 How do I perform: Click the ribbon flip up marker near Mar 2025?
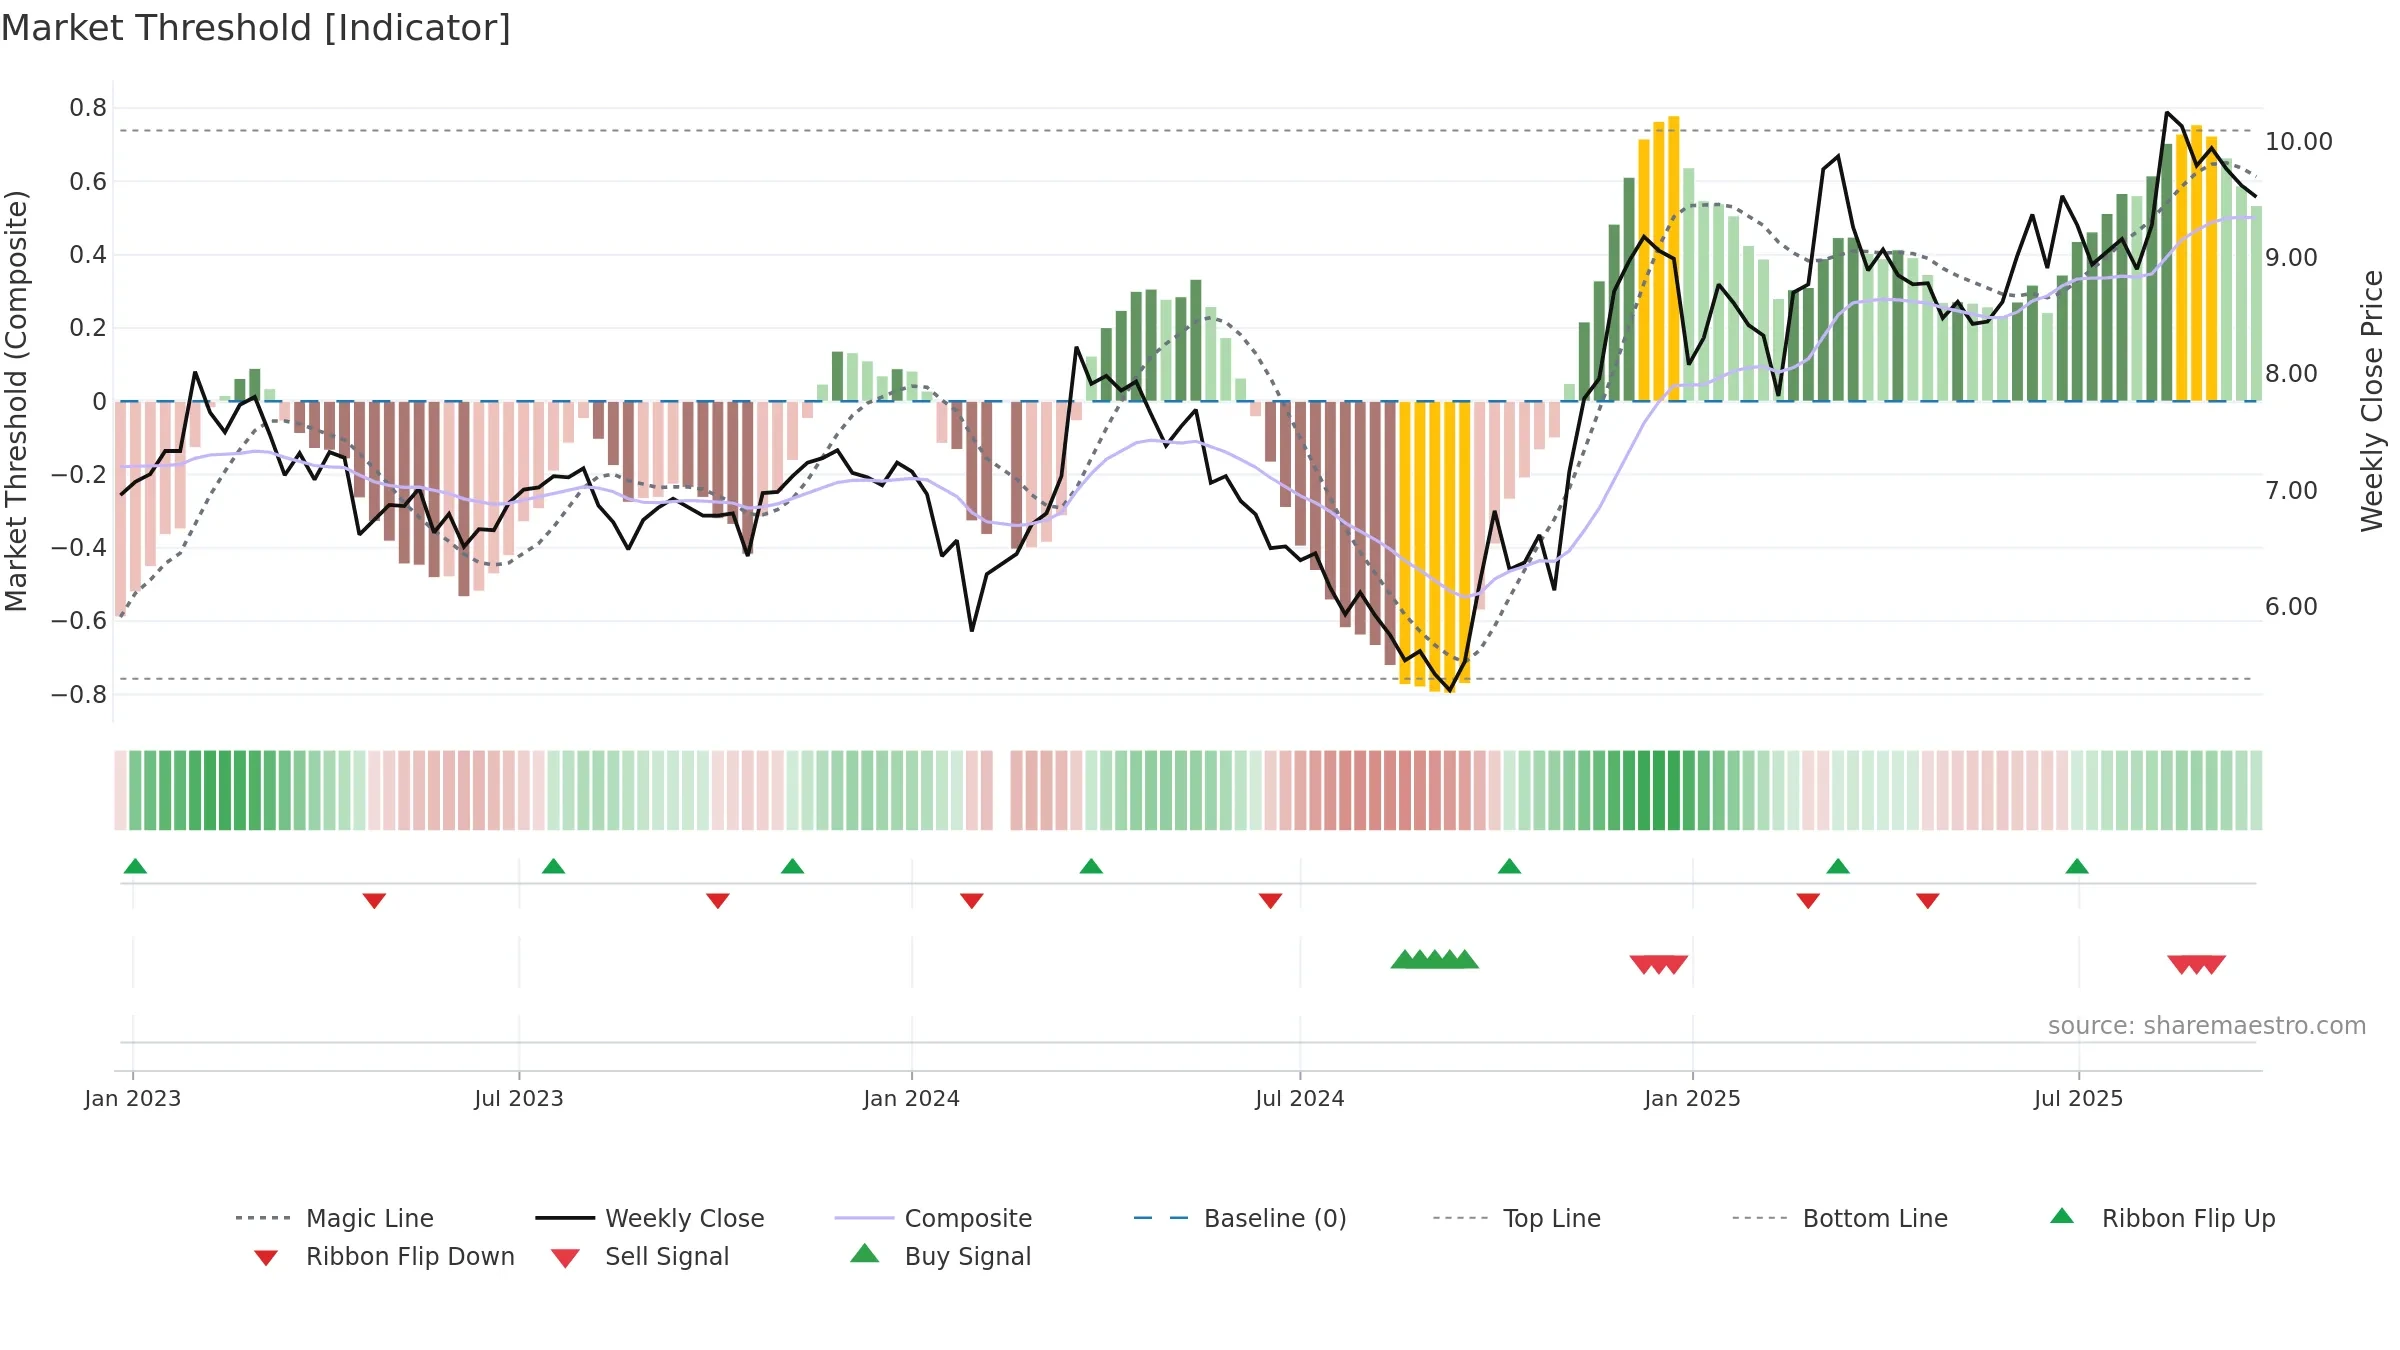1838,866
